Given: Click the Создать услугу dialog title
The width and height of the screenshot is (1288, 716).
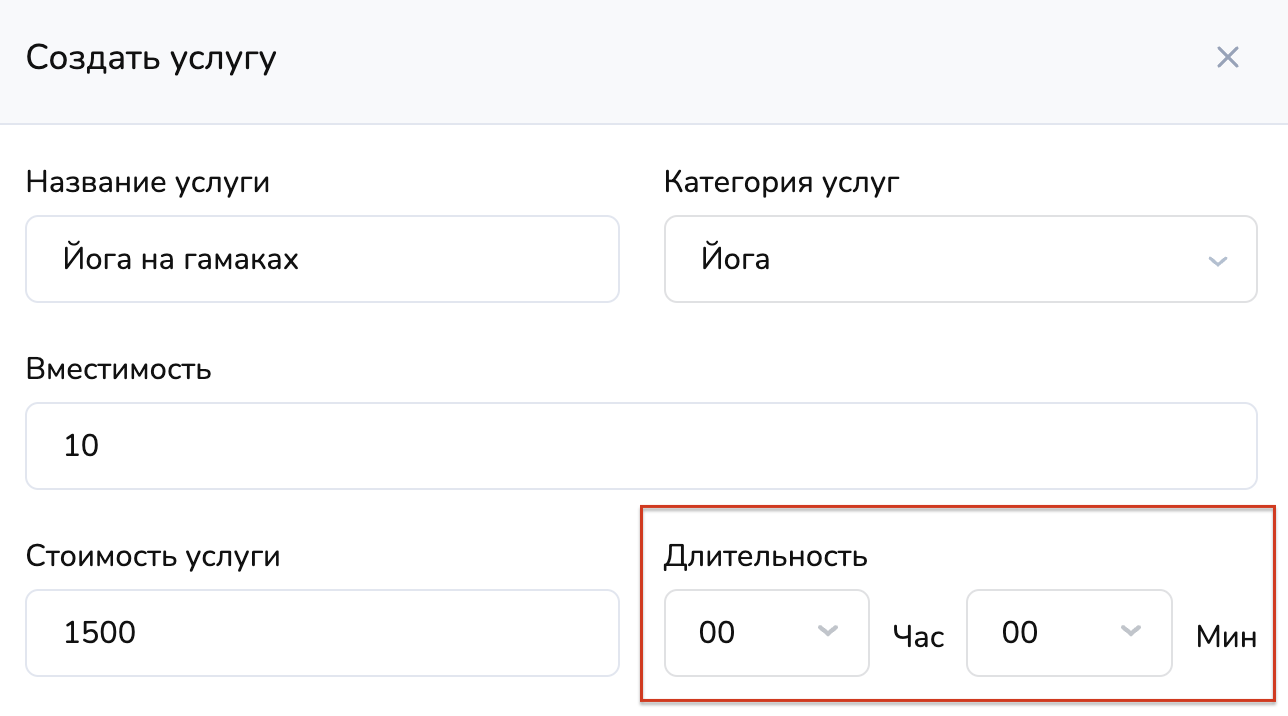Looking at the screenshot, I should [151, 58].
